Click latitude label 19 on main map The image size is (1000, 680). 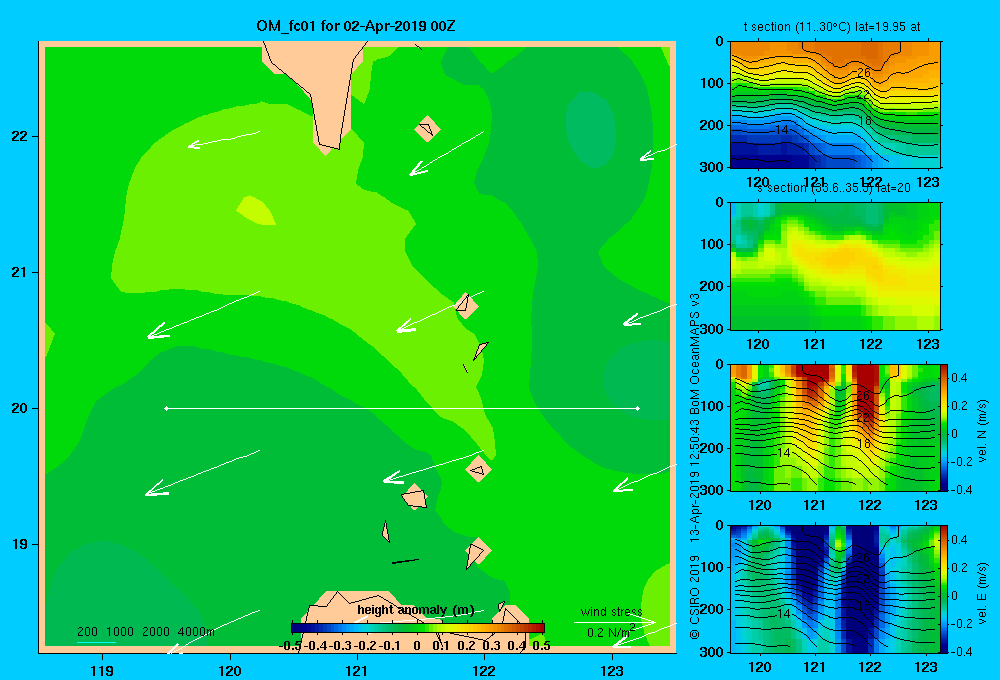20,544
